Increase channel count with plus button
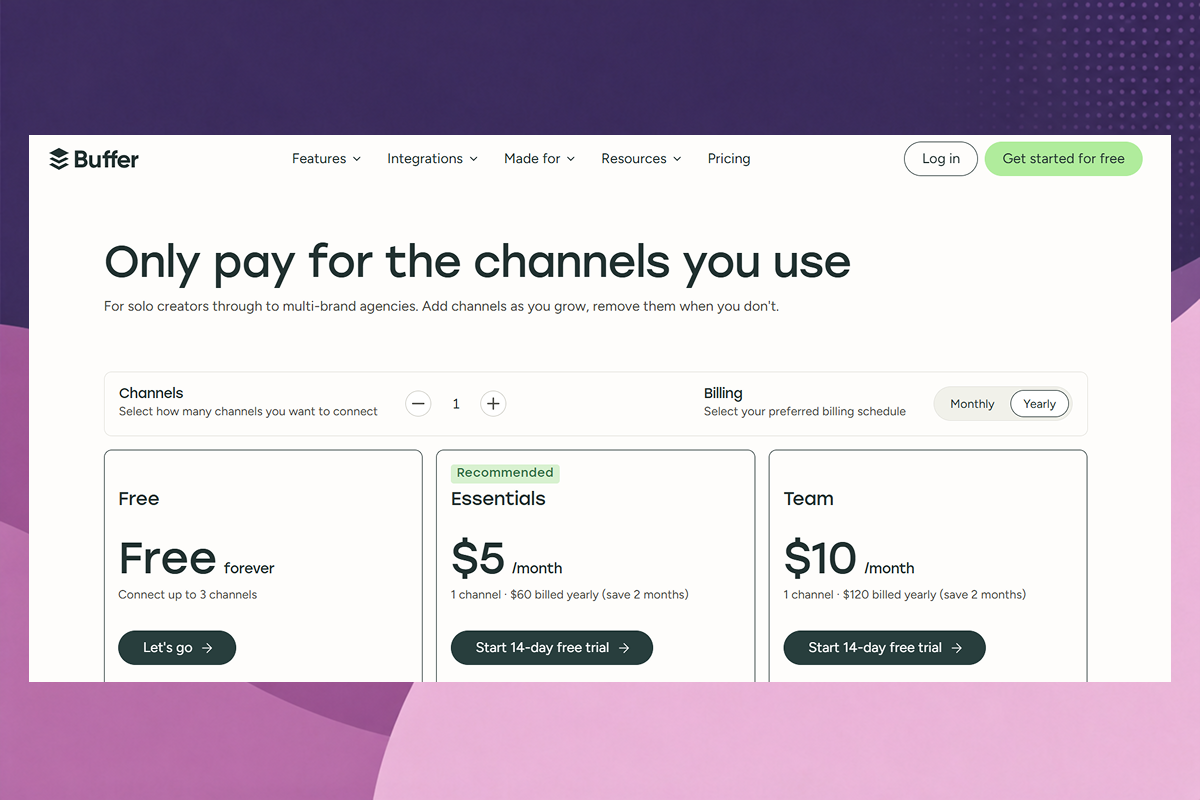The height and width of the screenshot is (800, 1200). pyautogui.click(x=493, y=404)
